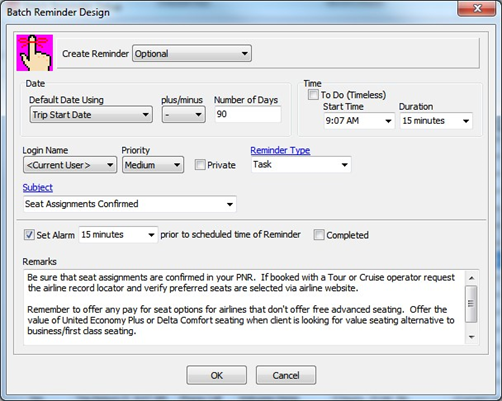The image size is (502, 401).
Task: Enable the To Do (Timeless) checkbox
Action: (313, 95)
